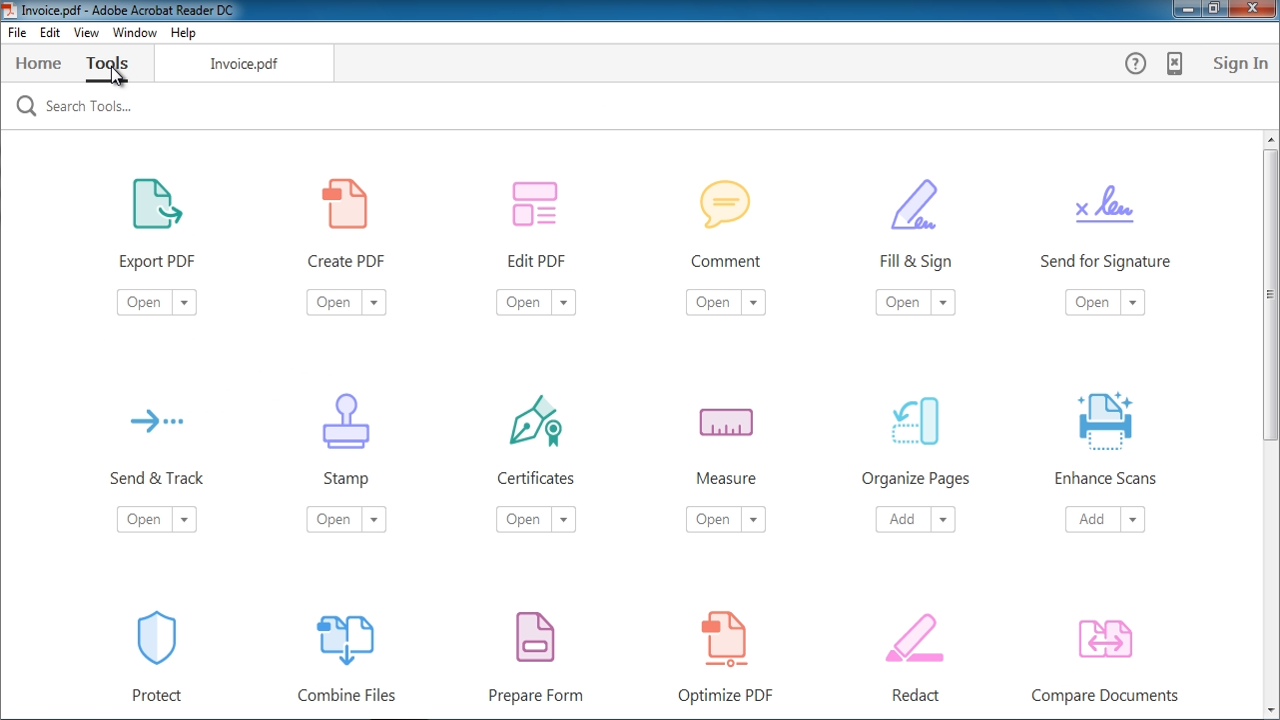Click the Send for Signature icon
The height and width of the screenshot is (720, 1280).
tap(1104, 204)
